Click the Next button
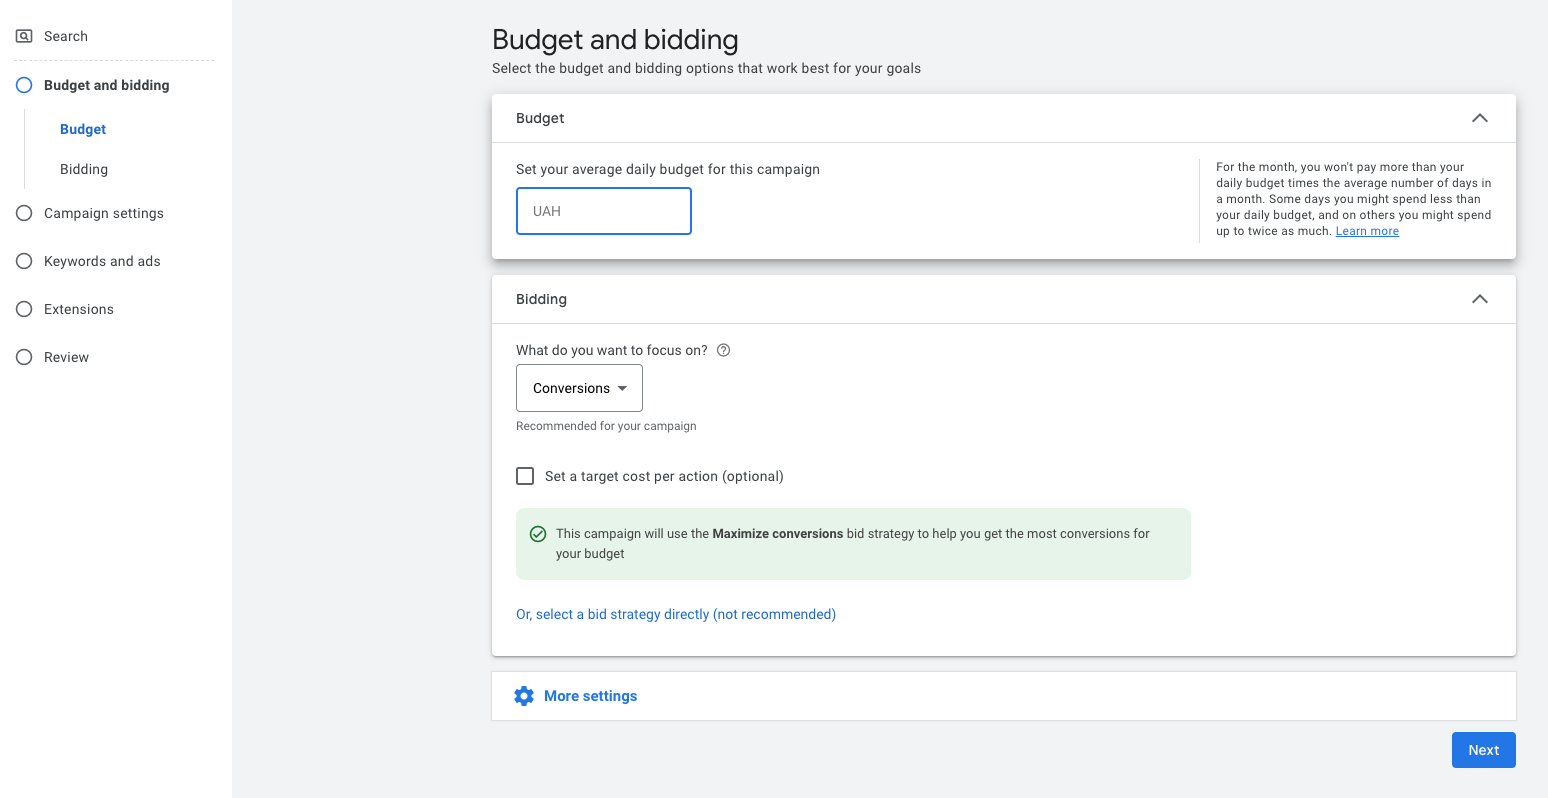1548x798 pixels. 1484,750
